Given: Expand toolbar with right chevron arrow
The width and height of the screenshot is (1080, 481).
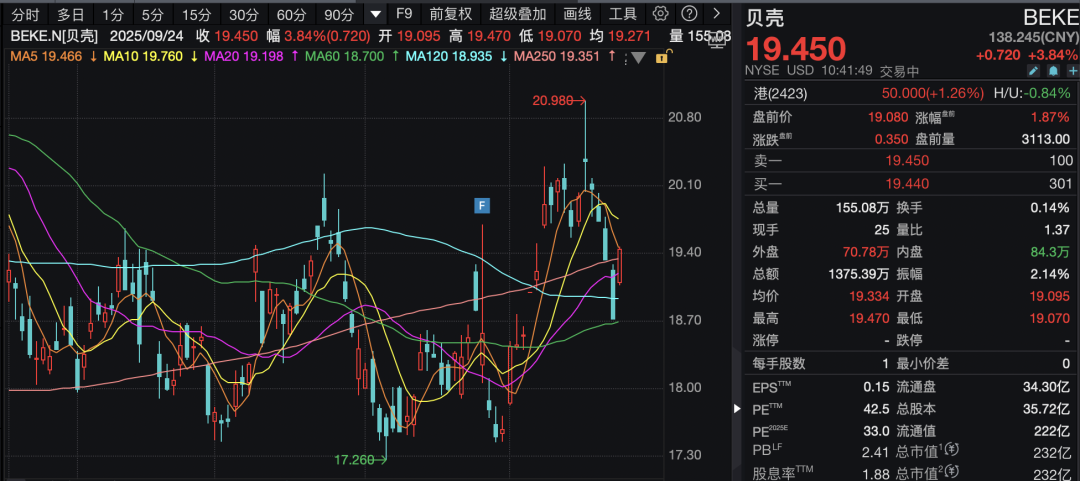Looking at the screenshot, I should [x=716, y=14].
